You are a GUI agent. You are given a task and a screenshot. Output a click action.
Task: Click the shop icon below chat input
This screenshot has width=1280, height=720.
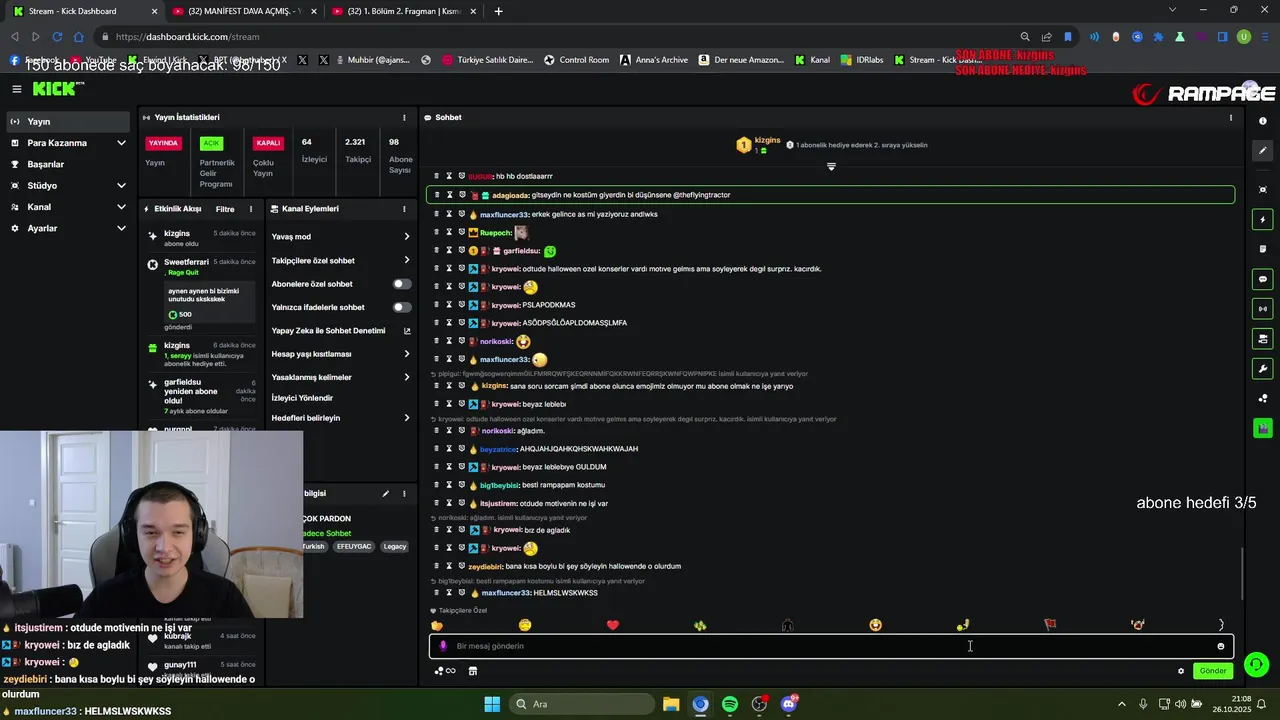473,671
